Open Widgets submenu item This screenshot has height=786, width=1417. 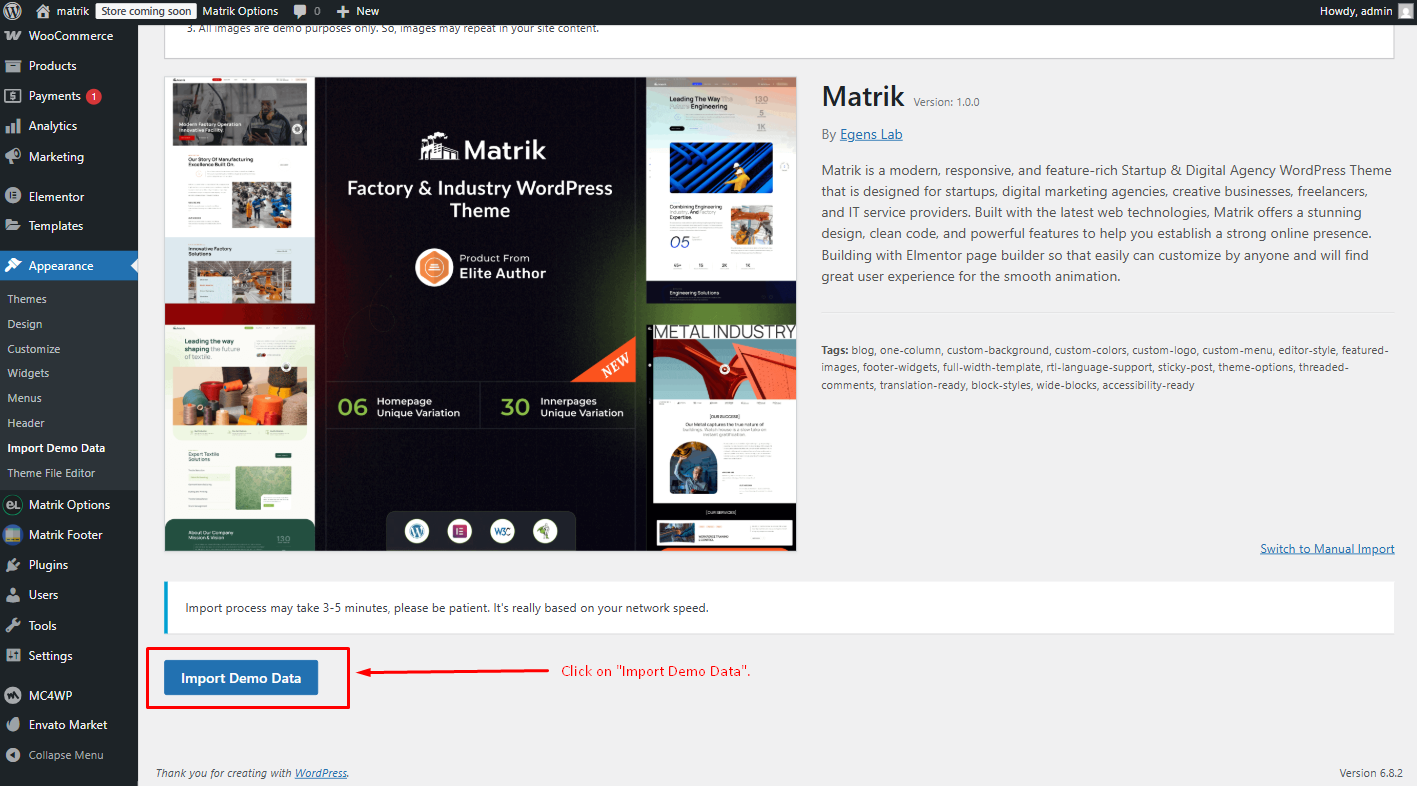tap(28, 373)
